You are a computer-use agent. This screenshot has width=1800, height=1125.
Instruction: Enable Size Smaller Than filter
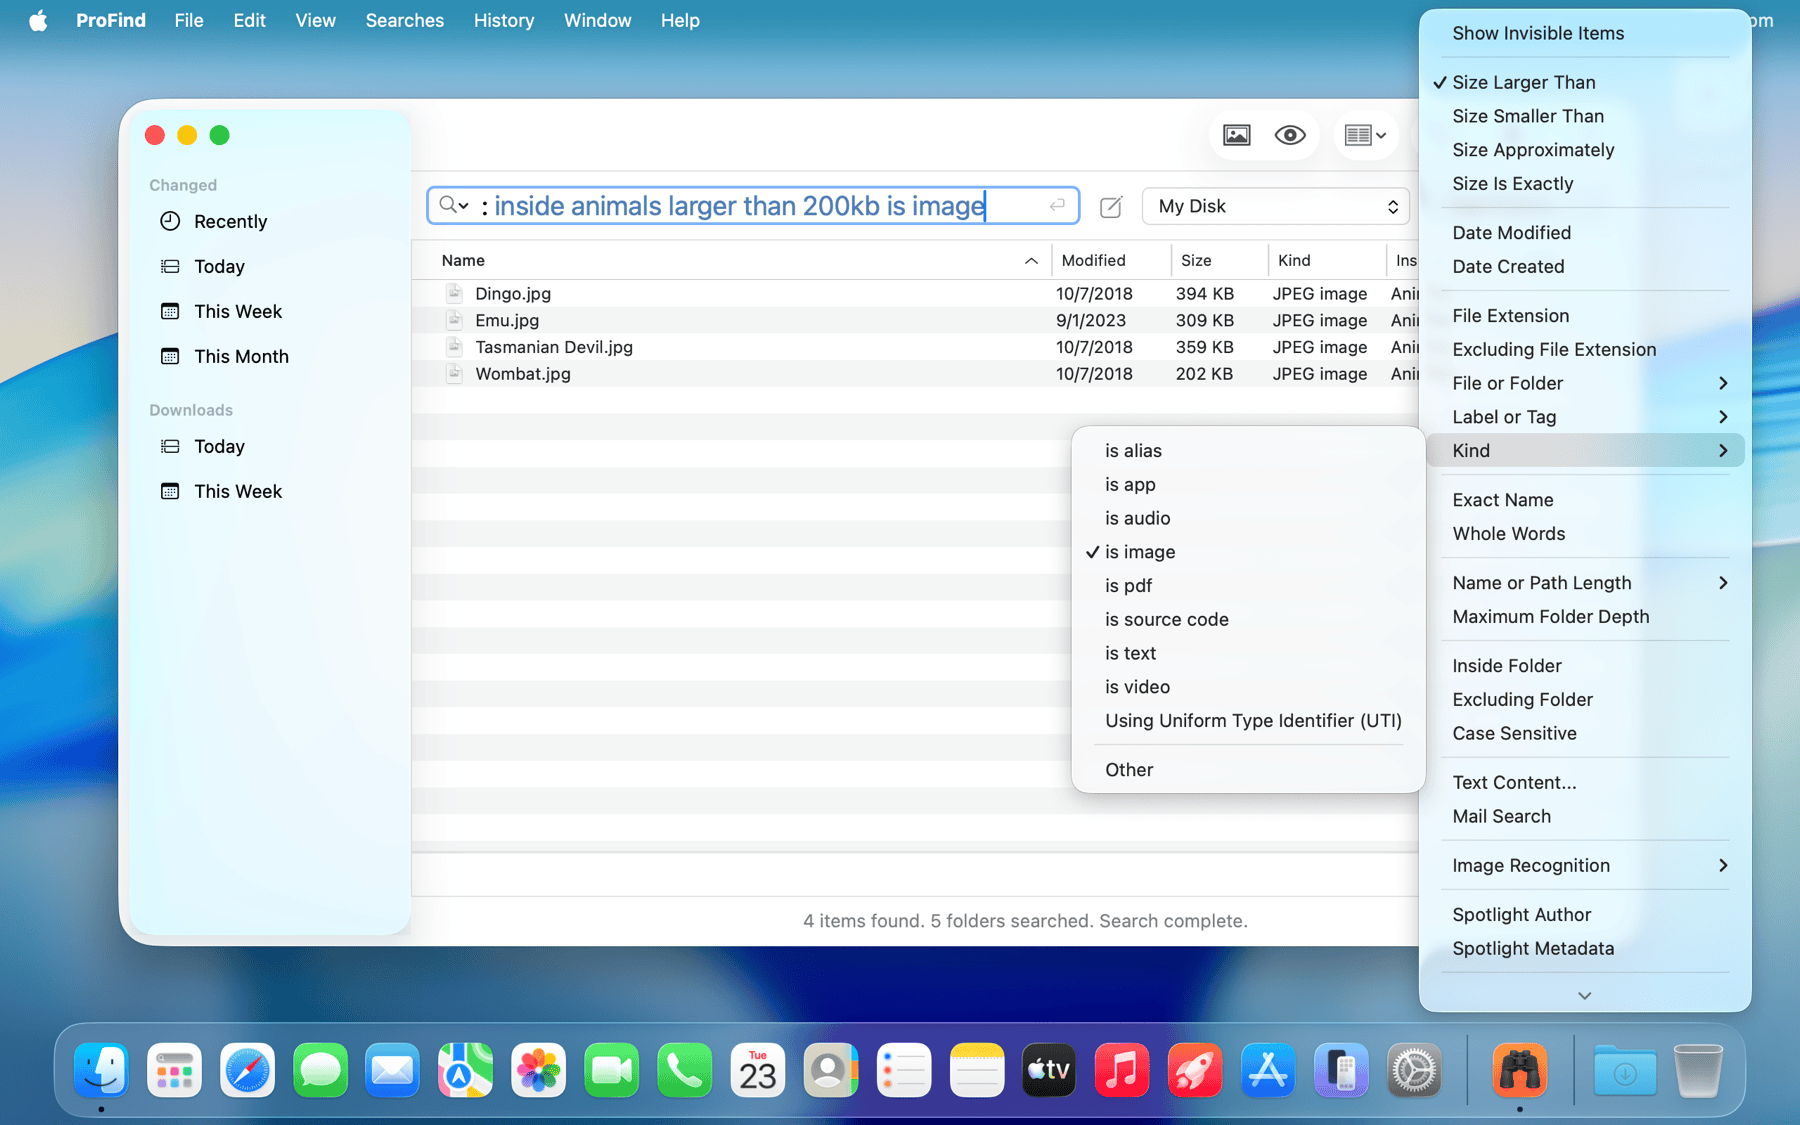pos(1585,116)
